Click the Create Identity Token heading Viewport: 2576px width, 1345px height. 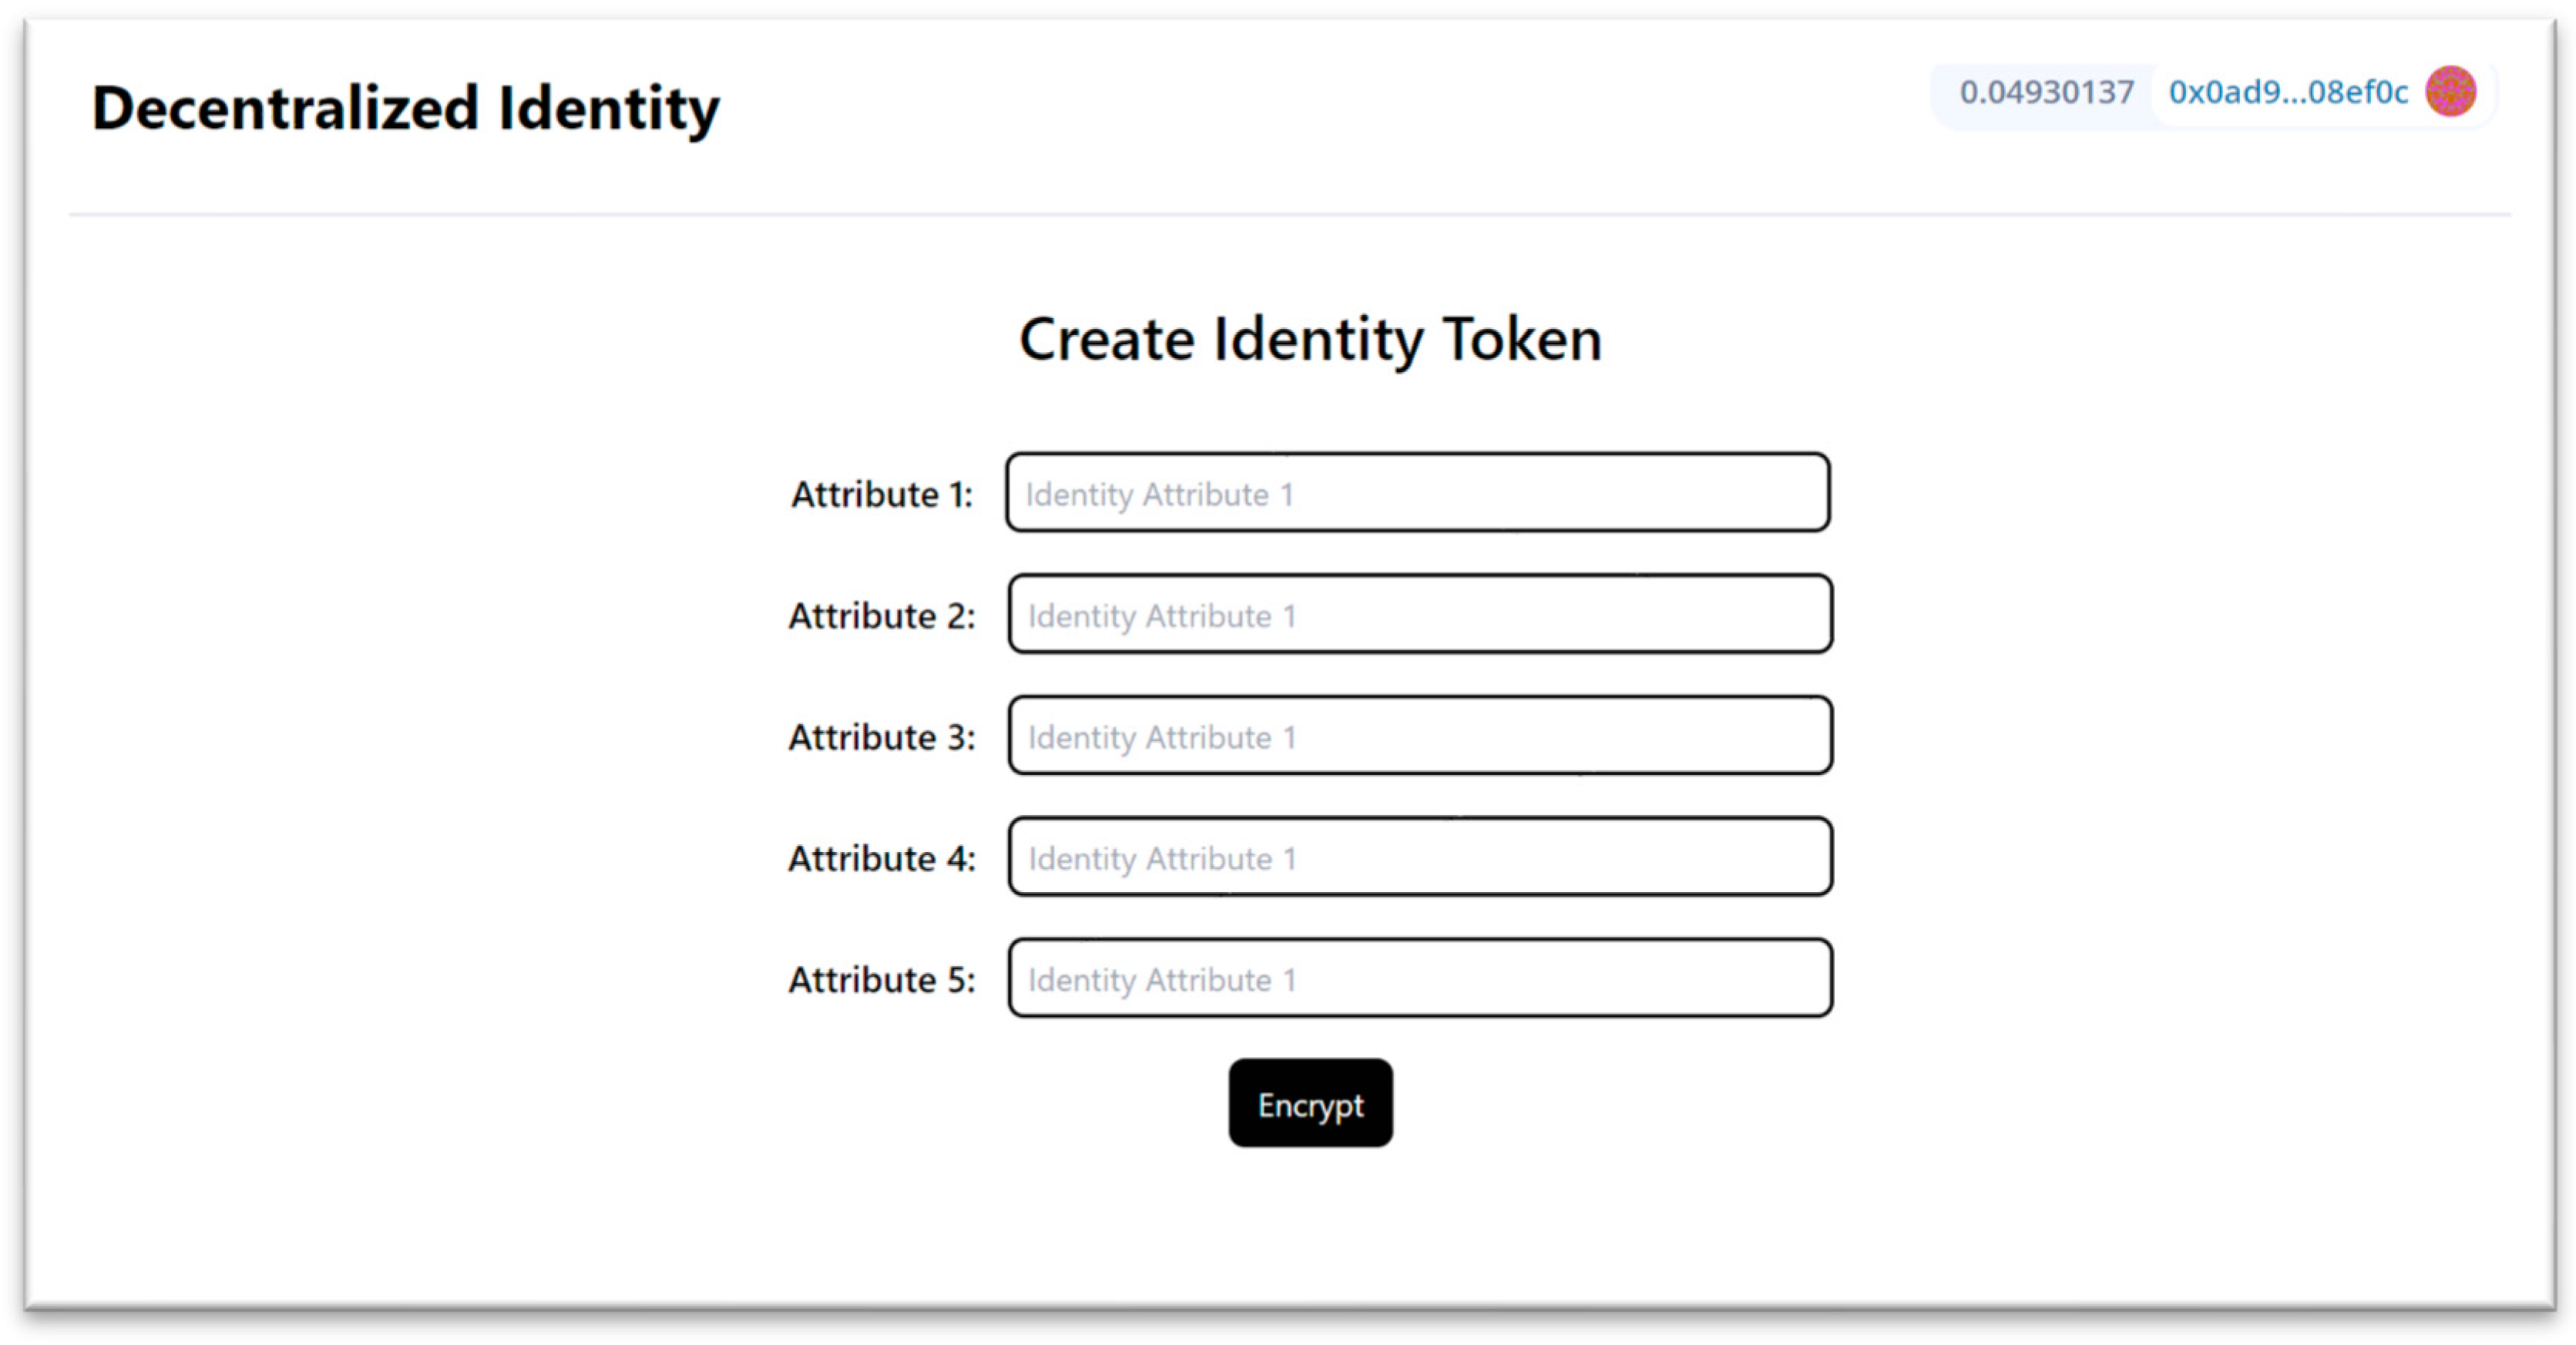[x=1310, y=340]
